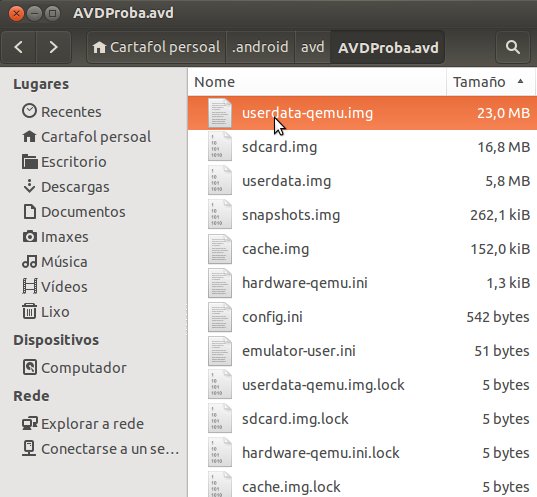Viewport: 537px width, 497px height.
Task: Click the folder icon beside Escritorio
Action: tap(29, 162)
